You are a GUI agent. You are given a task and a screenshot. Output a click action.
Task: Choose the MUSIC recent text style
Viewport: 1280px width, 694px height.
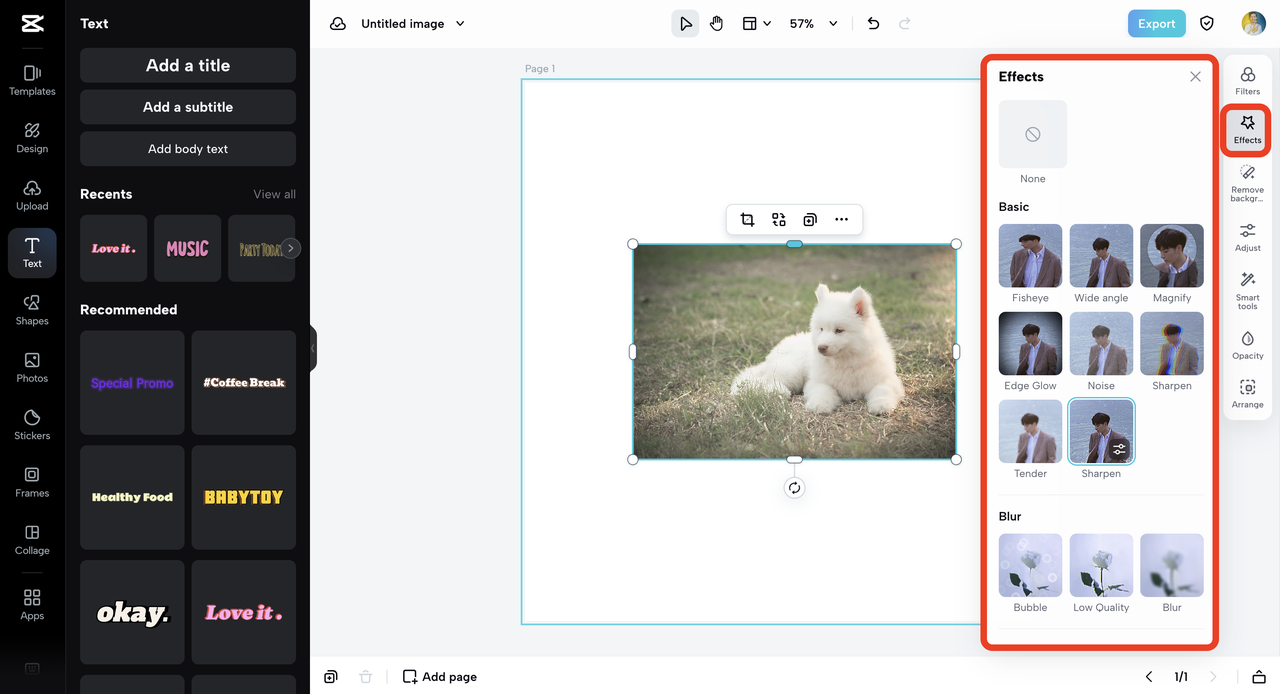[x=187, y=248]
